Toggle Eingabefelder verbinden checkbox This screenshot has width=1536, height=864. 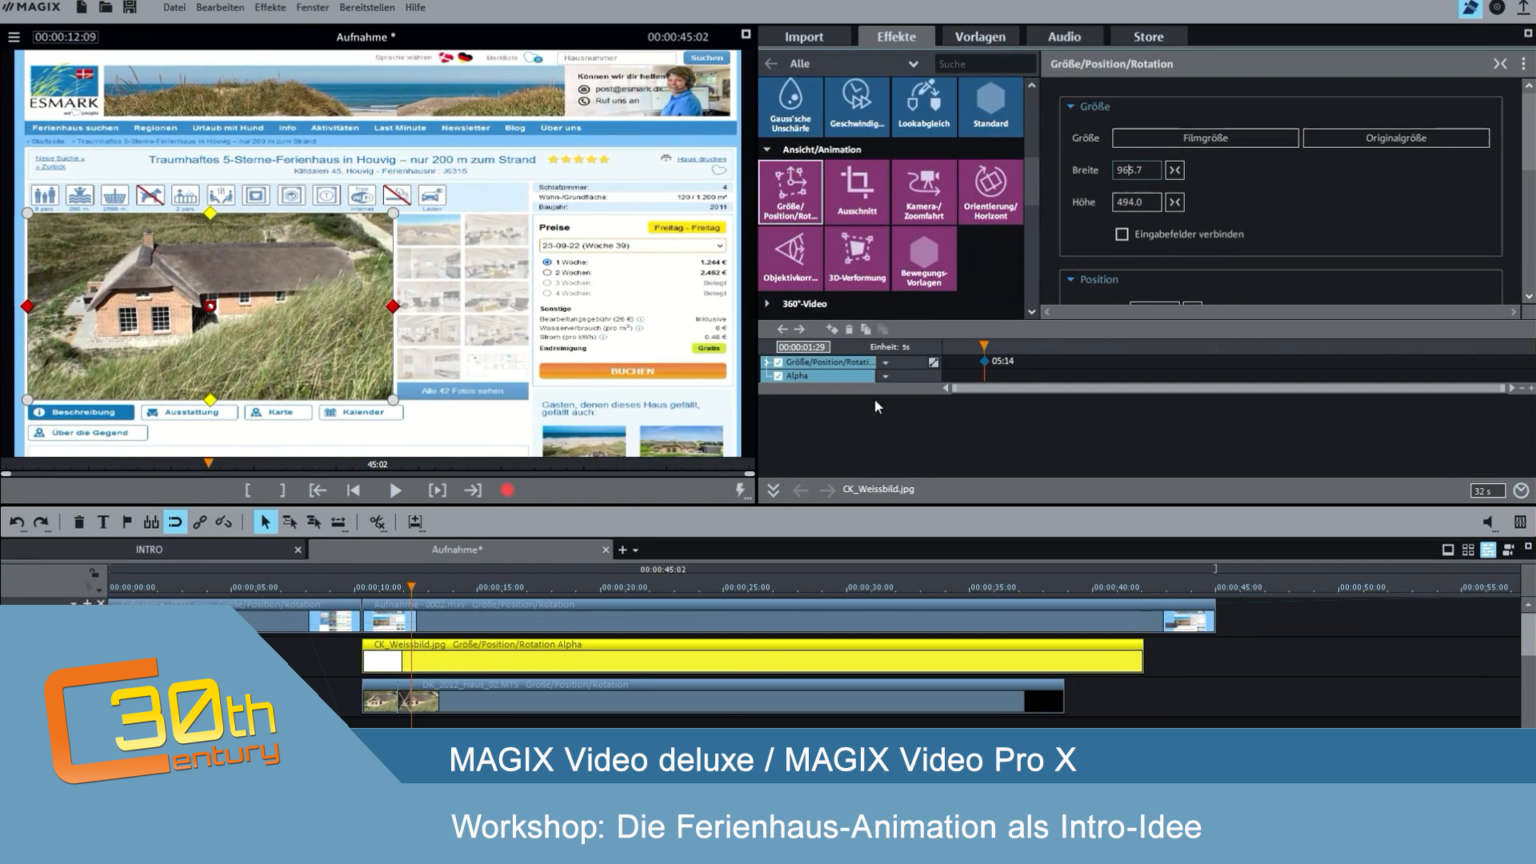[1122, 234]
